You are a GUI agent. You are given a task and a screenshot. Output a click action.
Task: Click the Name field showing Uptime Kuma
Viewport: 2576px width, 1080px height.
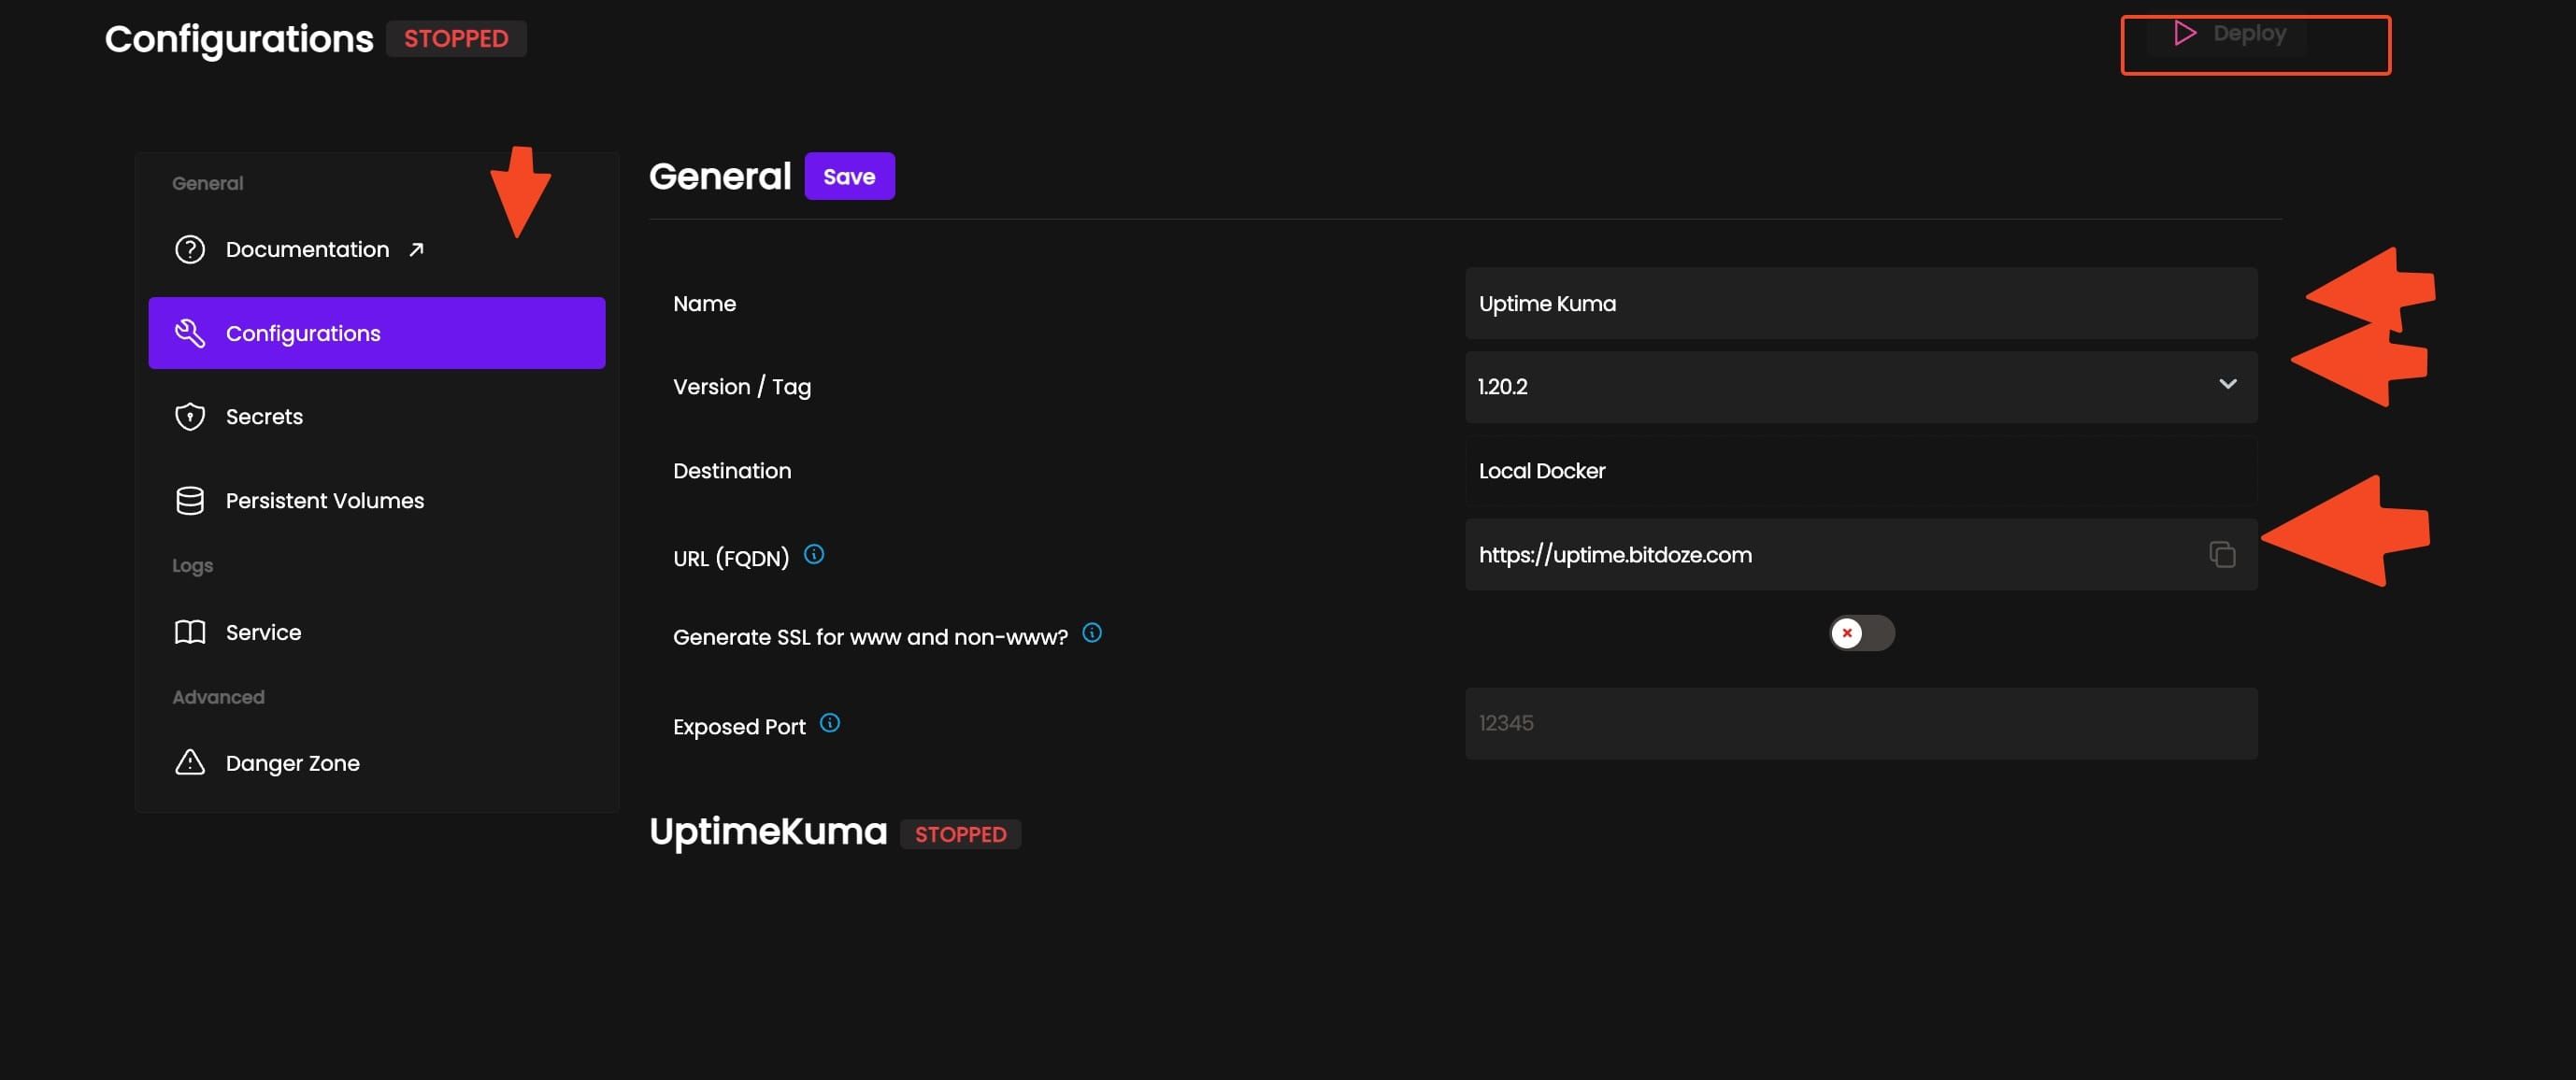(x=1859, y=303)
